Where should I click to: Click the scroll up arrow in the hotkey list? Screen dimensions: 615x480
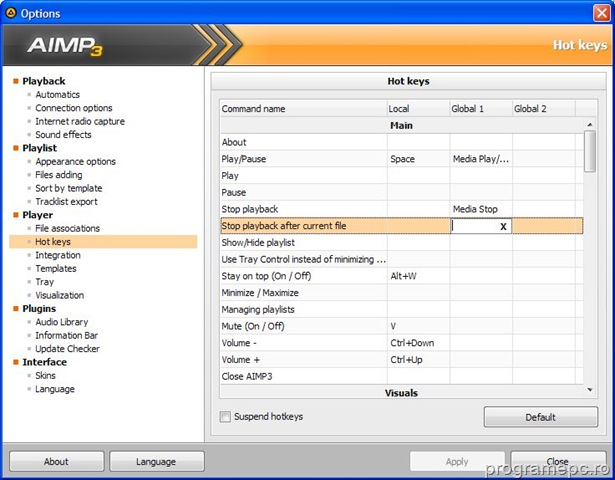(590, 125)
